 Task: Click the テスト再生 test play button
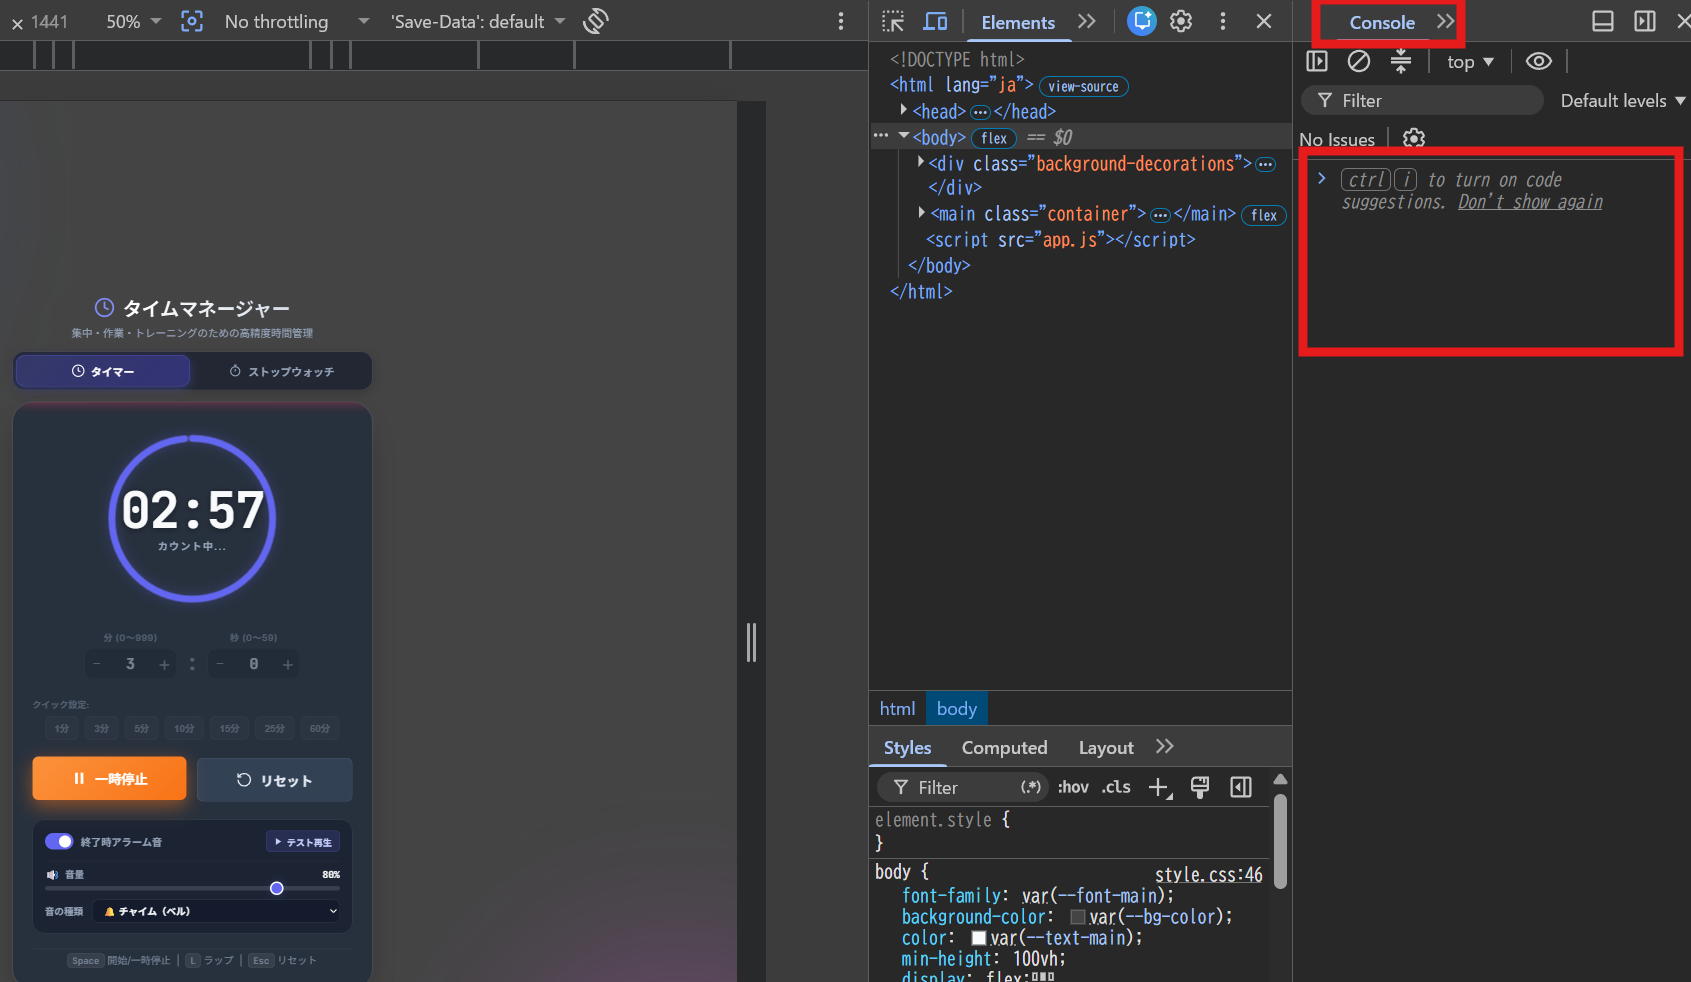(x=303, y=842)
